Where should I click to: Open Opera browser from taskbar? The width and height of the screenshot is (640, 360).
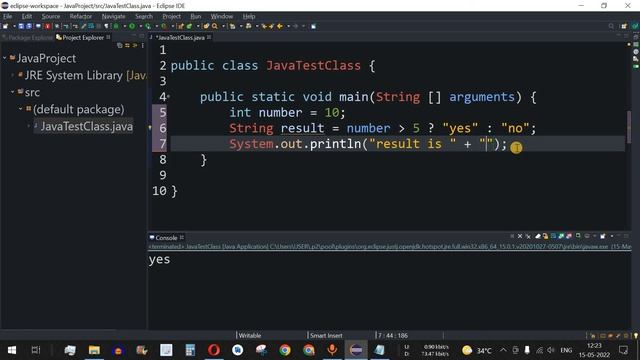coord(213,350)
